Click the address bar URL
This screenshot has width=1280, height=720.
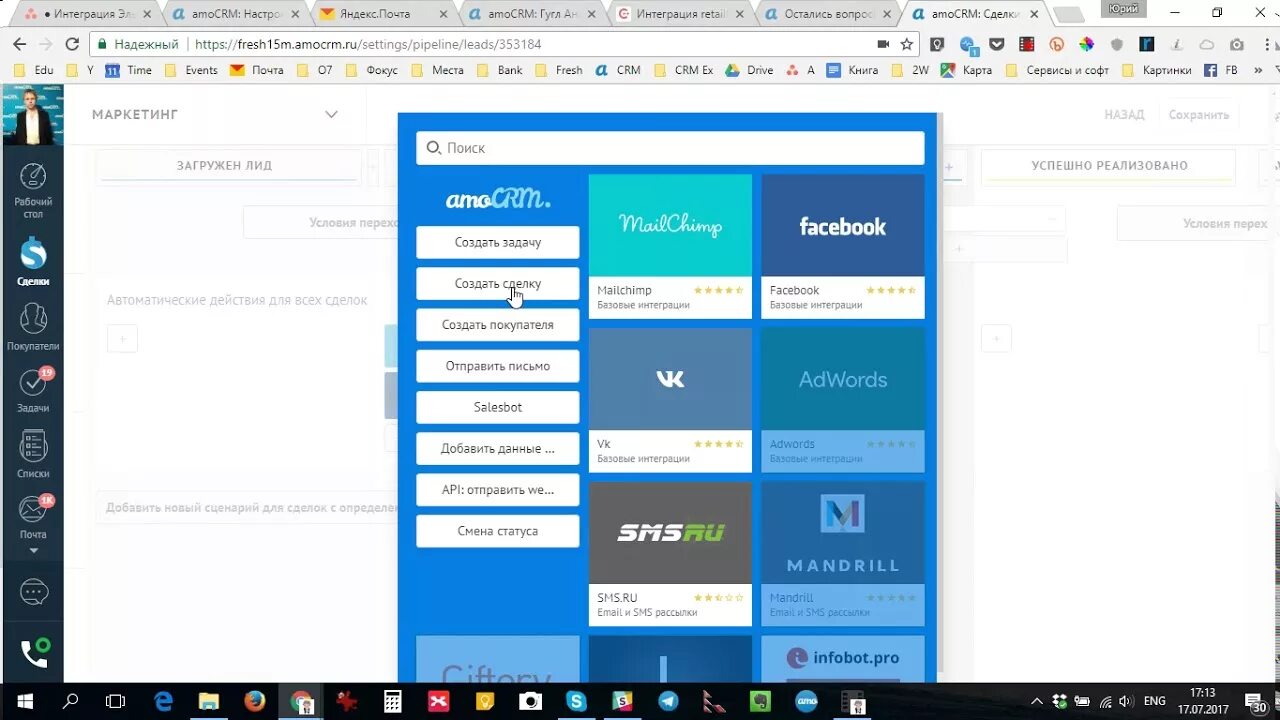tap(368, 45)
